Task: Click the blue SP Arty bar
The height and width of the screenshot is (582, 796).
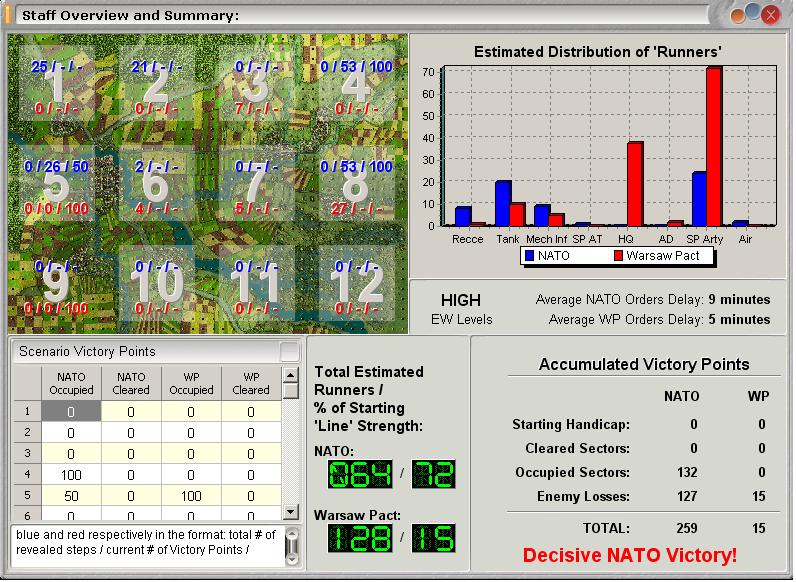Action: 700,199
